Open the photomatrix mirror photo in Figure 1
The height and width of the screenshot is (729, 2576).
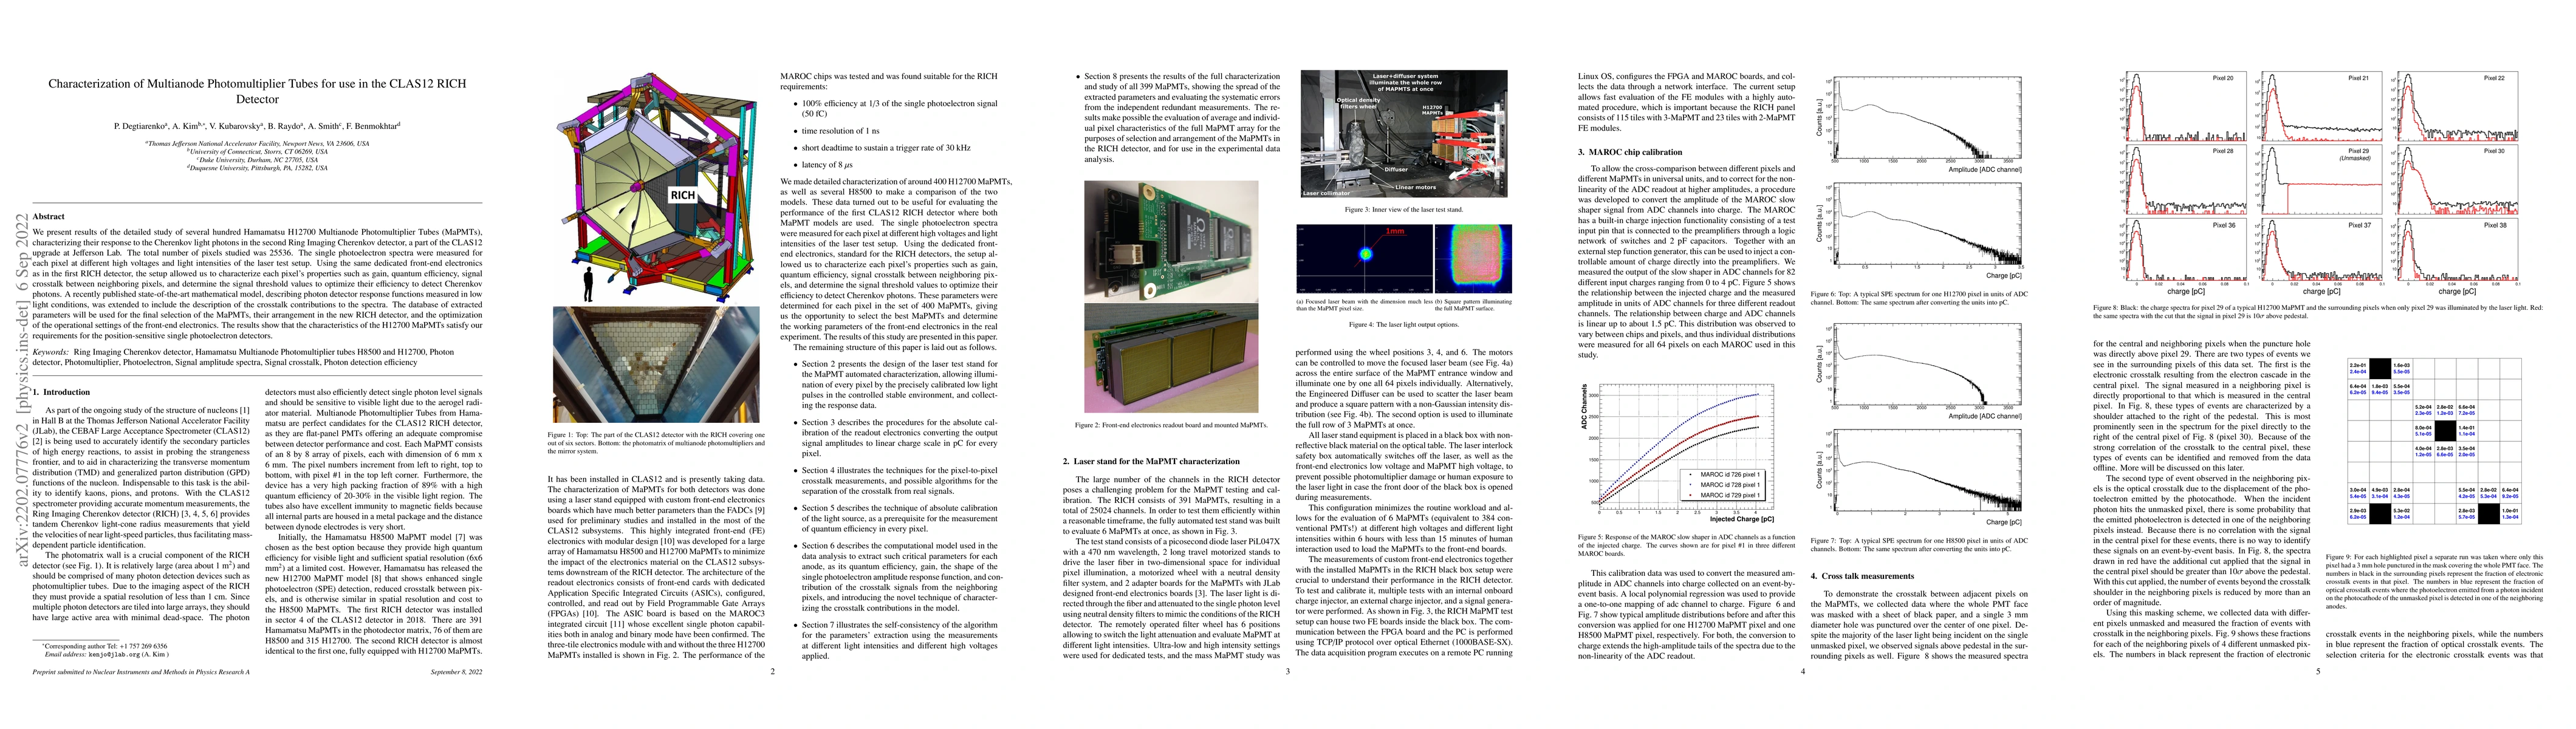click(x=656, y=364)
